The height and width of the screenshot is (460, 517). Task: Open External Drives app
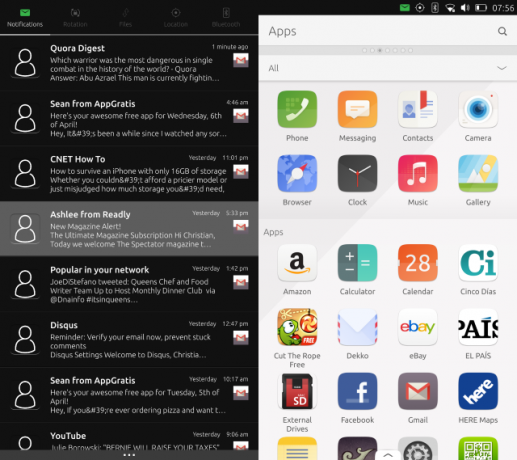[297, 391]
